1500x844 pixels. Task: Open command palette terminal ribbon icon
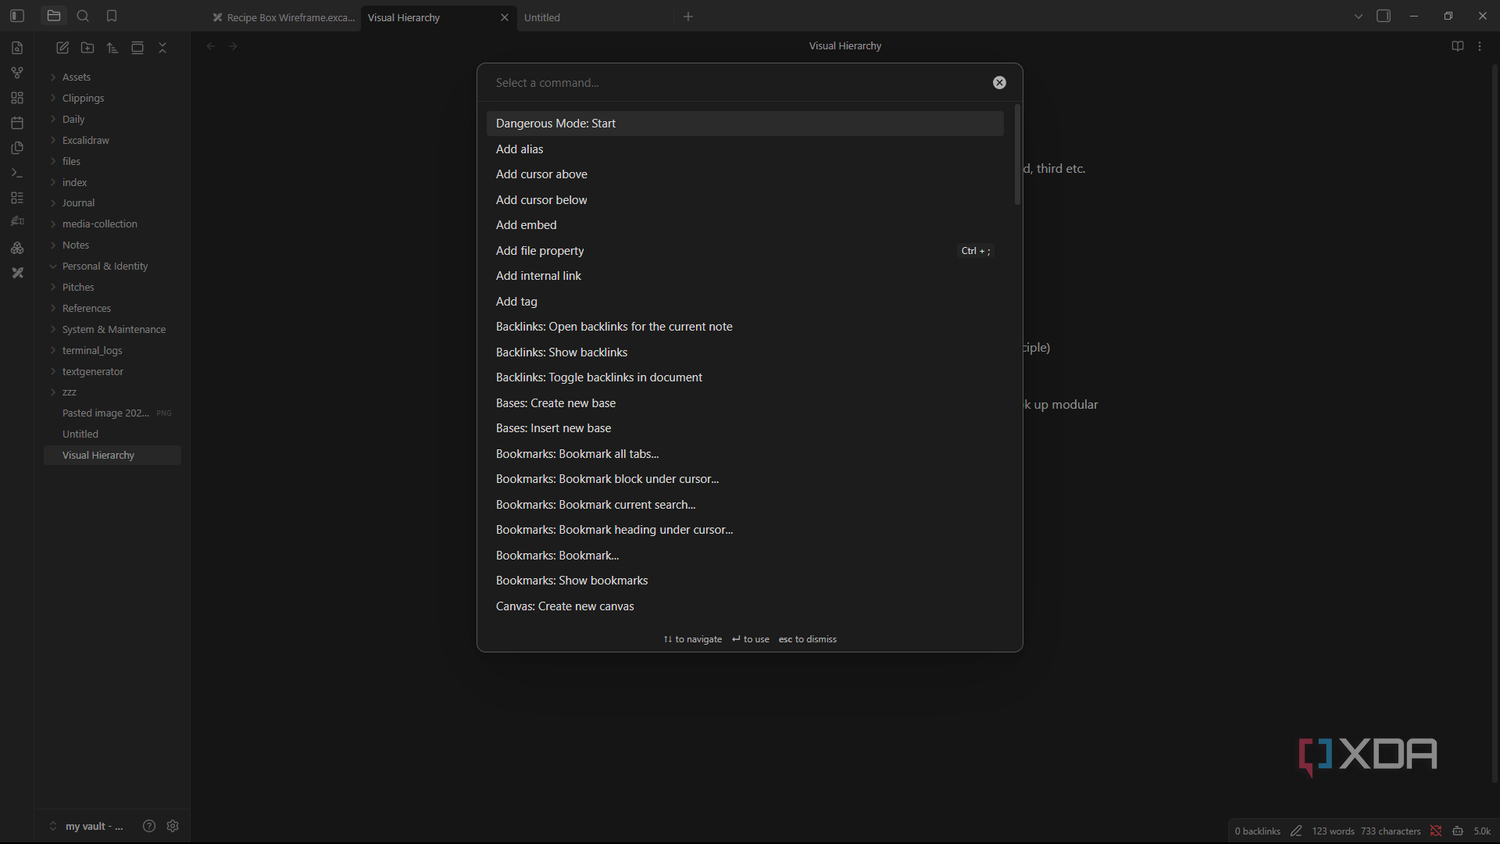[17, 173]
